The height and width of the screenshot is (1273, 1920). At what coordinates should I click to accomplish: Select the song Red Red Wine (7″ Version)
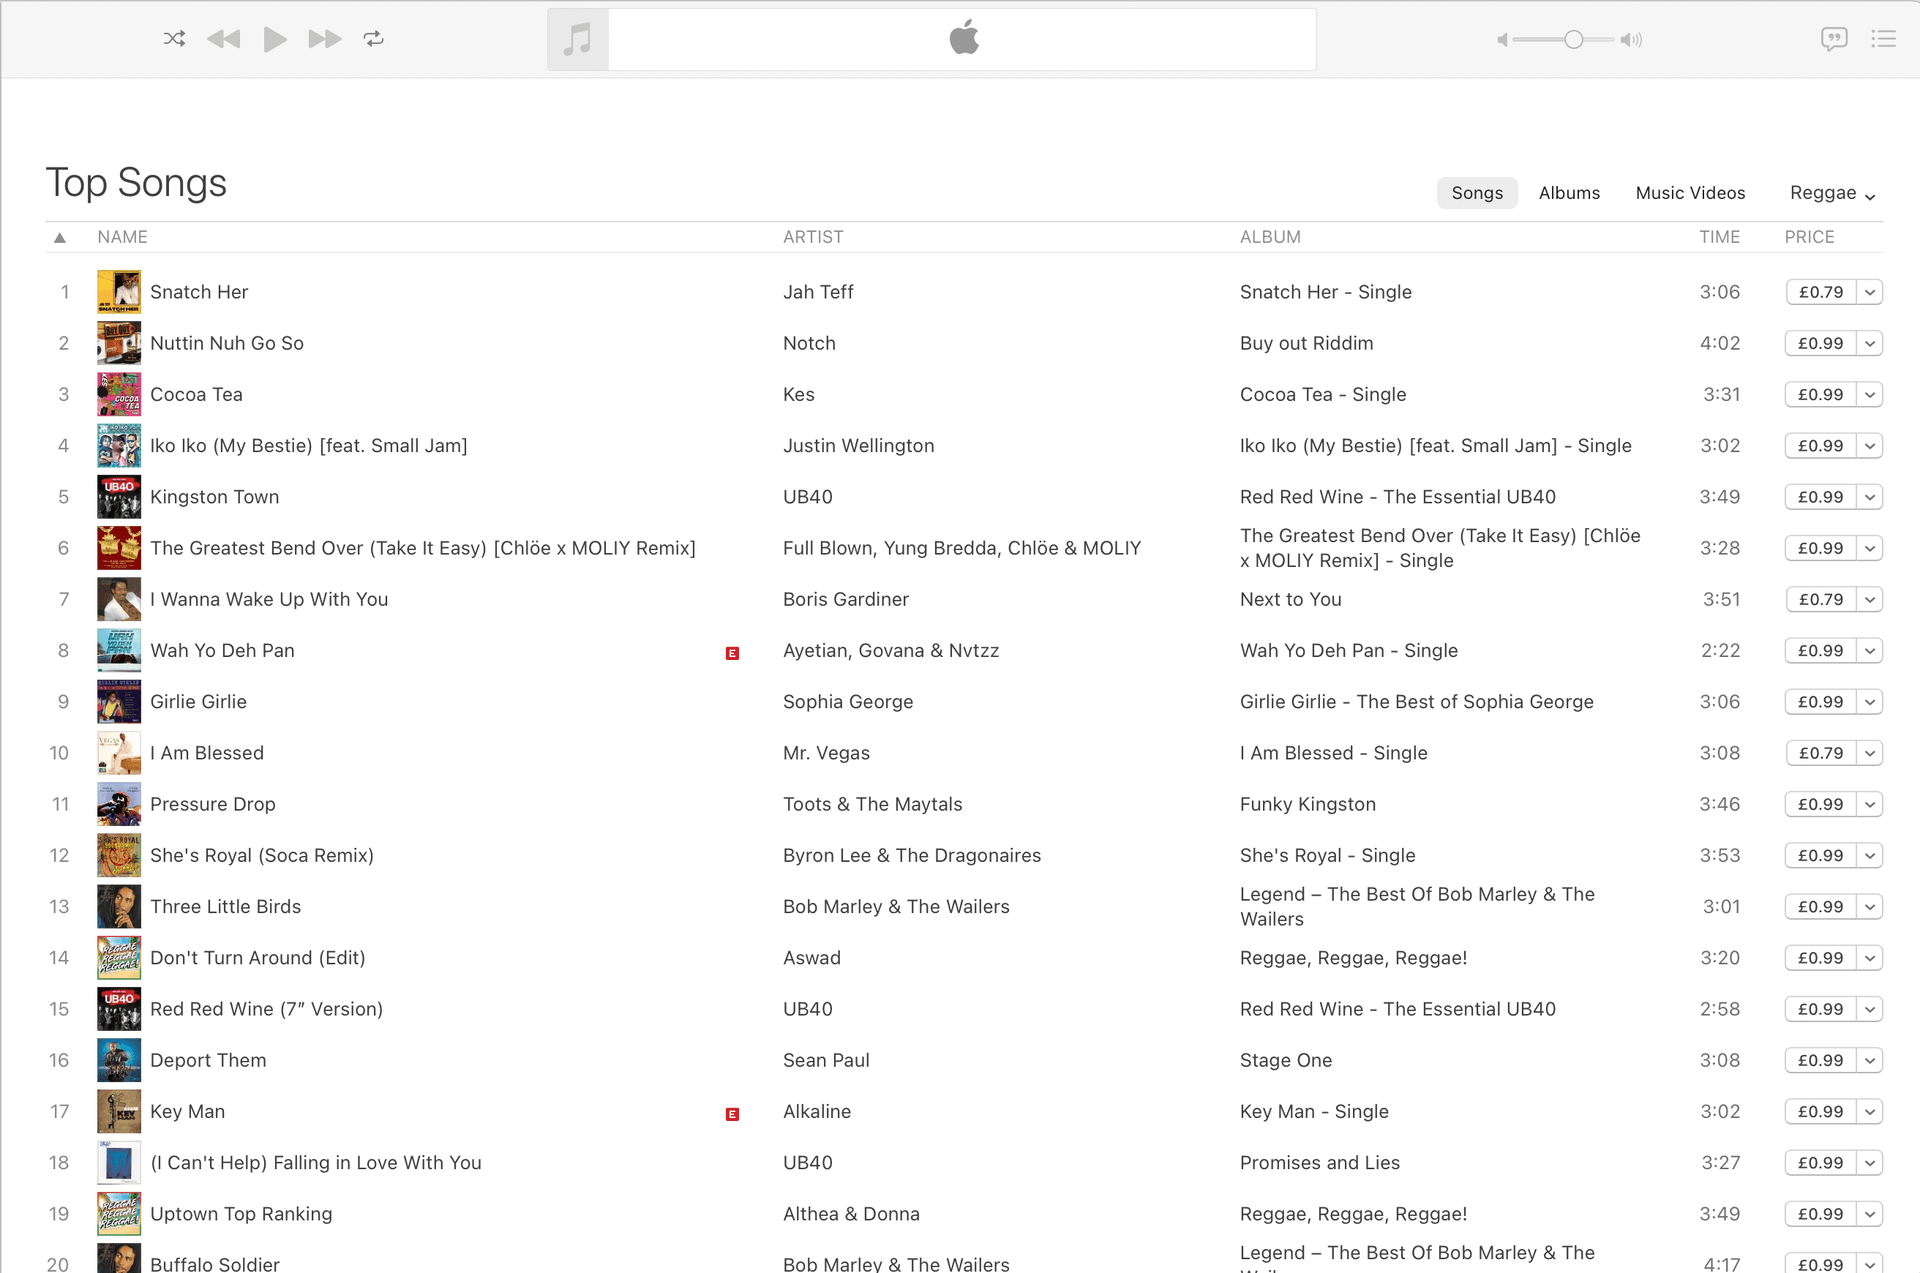click(x=266, y=1009)
